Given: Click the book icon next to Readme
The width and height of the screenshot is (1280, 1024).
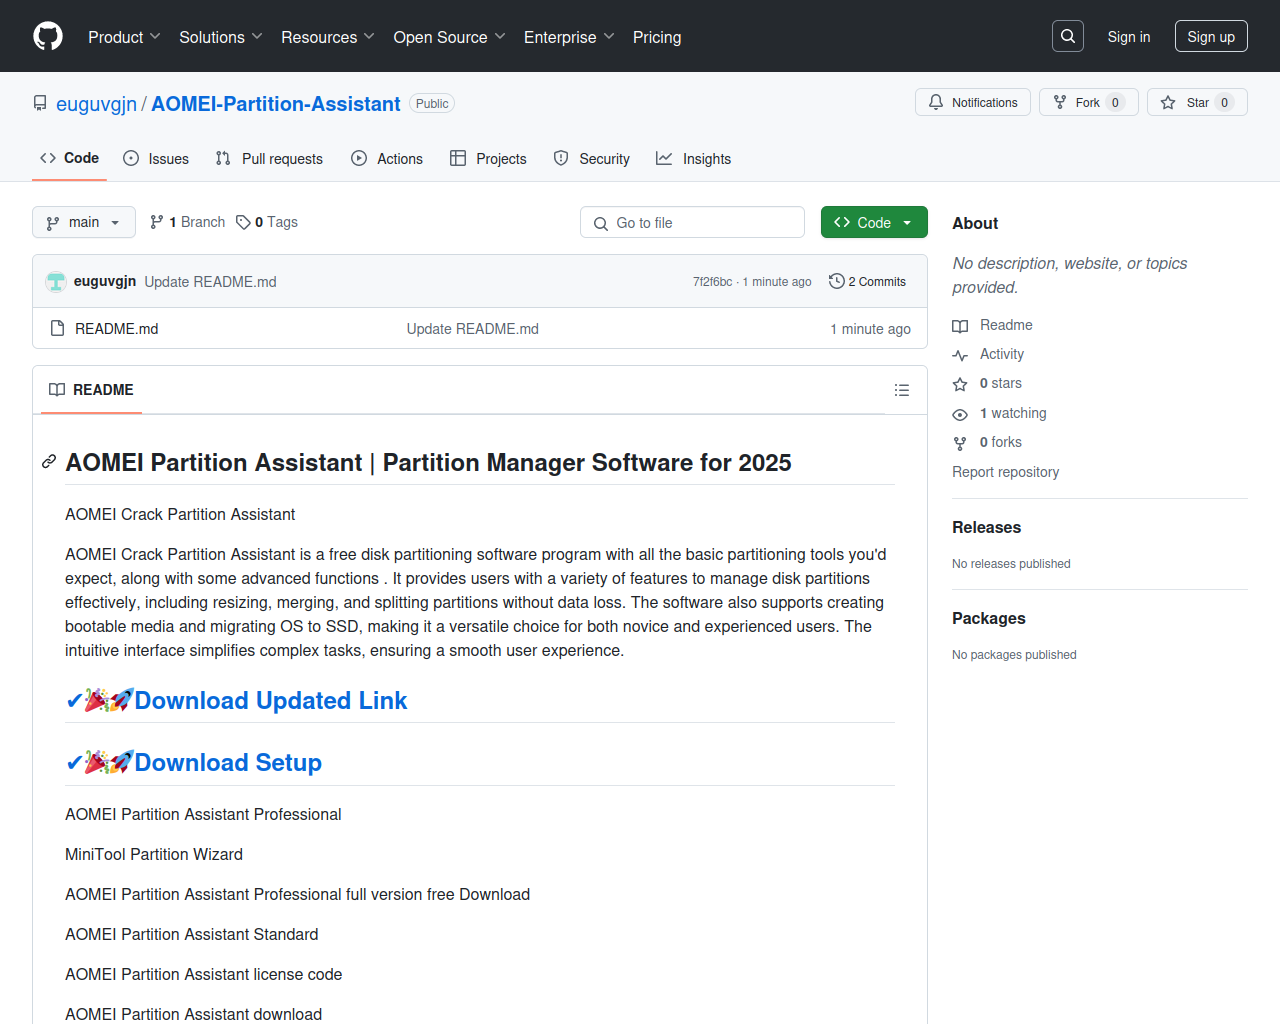Looking at the screenshot, I should [x=960, y=326].
